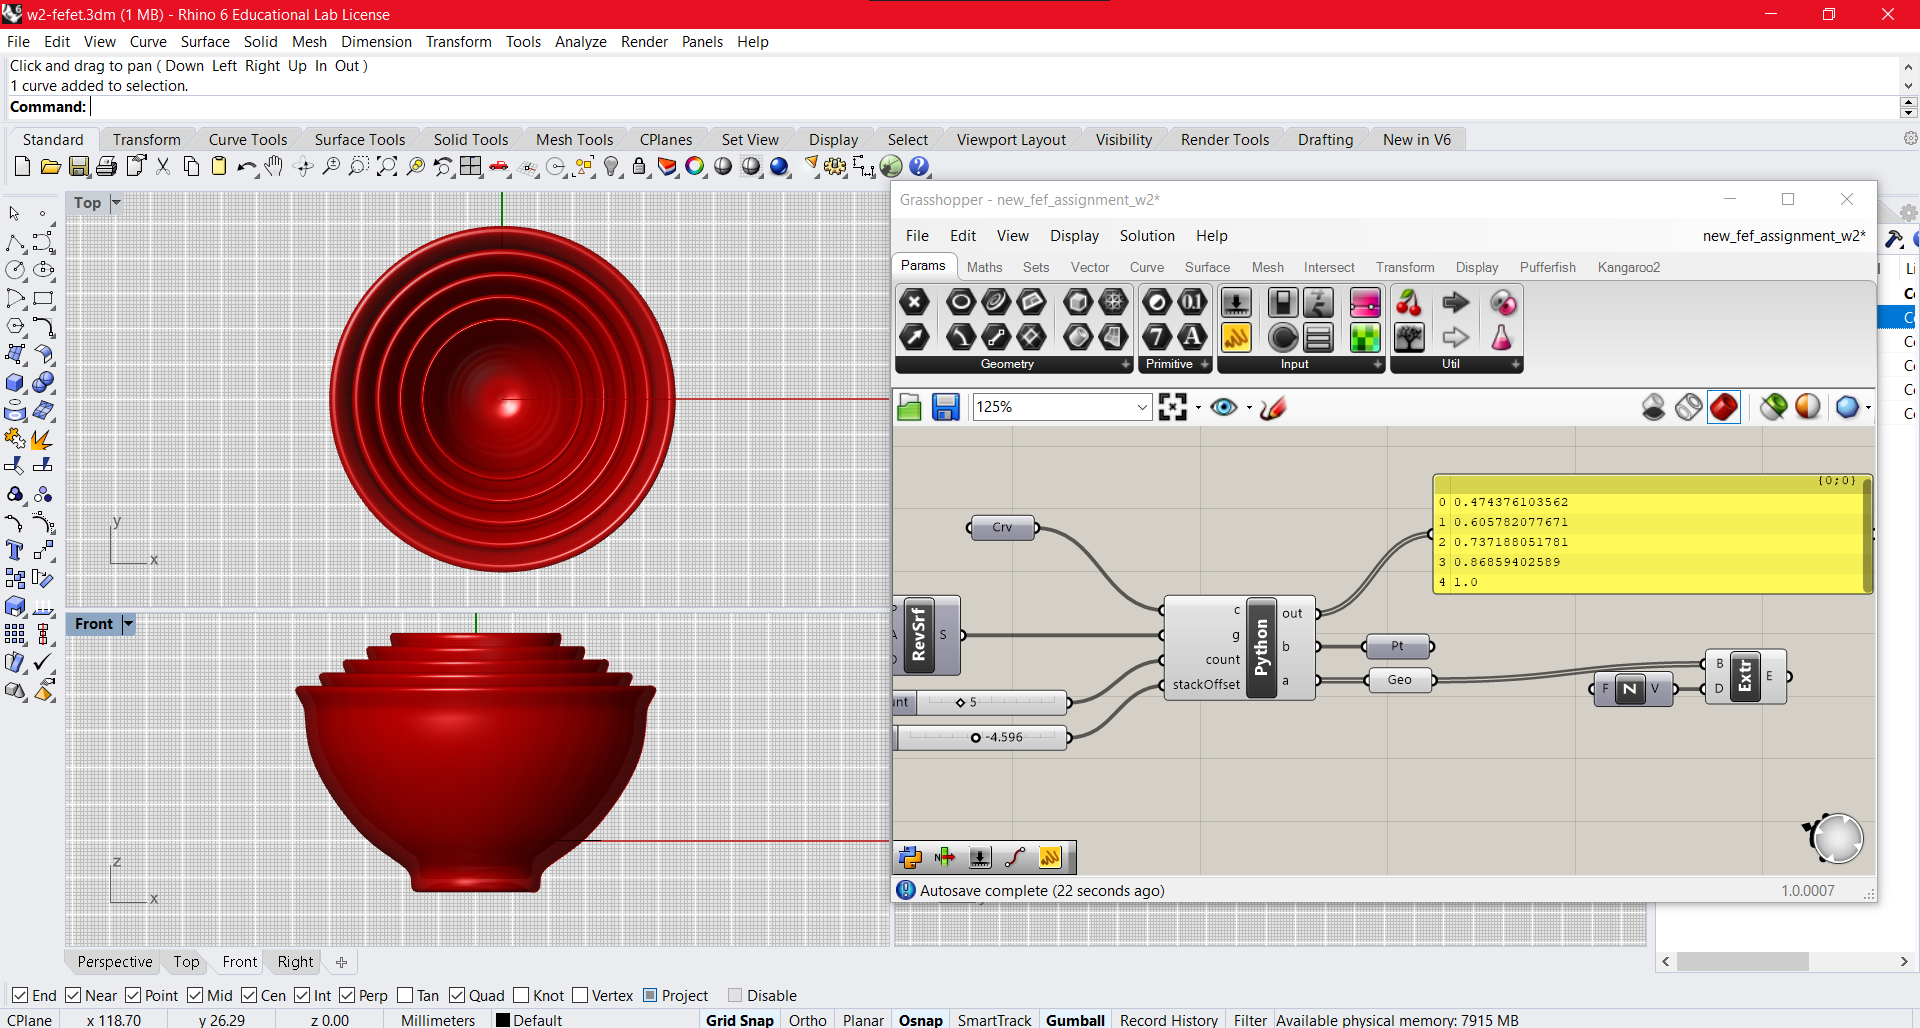The width and height of the screenshot is (1920, 1028).
Task: Open the Solution menu in Grasshopper
Action: click(x=1146, y=236)
